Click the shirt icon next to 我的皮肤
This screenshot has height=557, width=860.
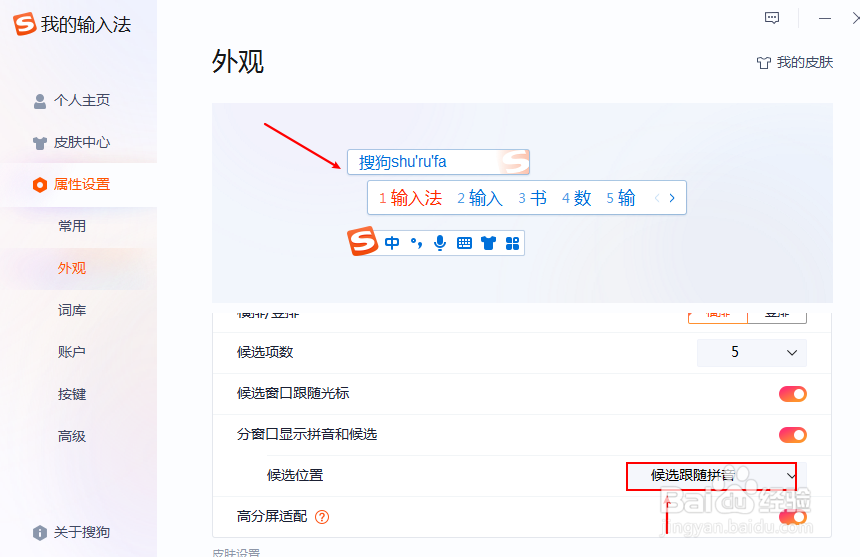(x=763, y=63)
